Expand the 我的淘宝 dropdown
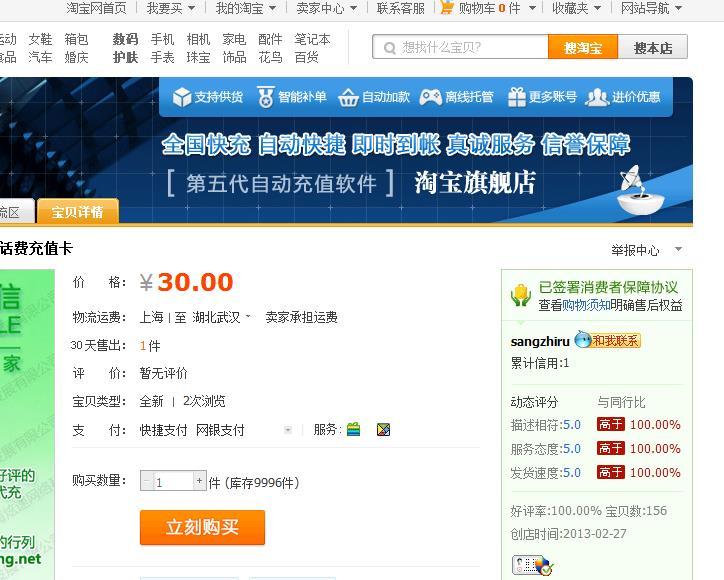The width and height of the screenshot is (724, 580). [272, 8]
